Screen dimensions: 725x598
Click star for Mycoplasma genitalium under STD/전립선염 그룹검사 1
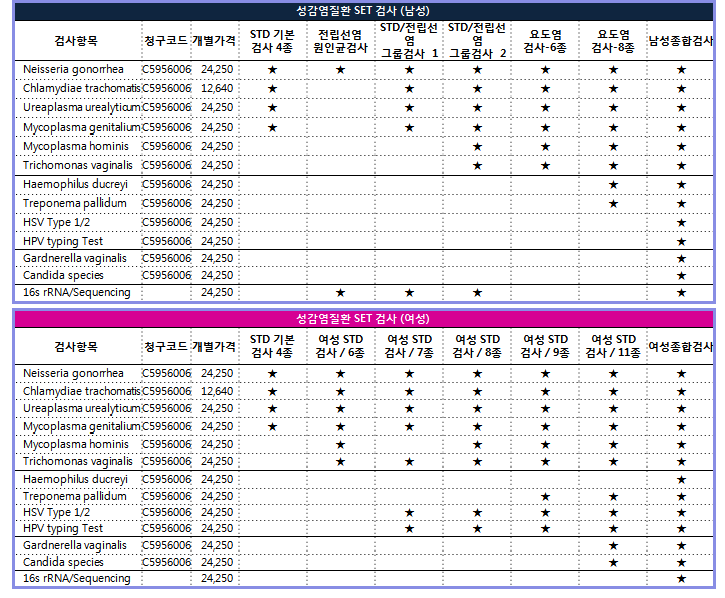(409, 128)
